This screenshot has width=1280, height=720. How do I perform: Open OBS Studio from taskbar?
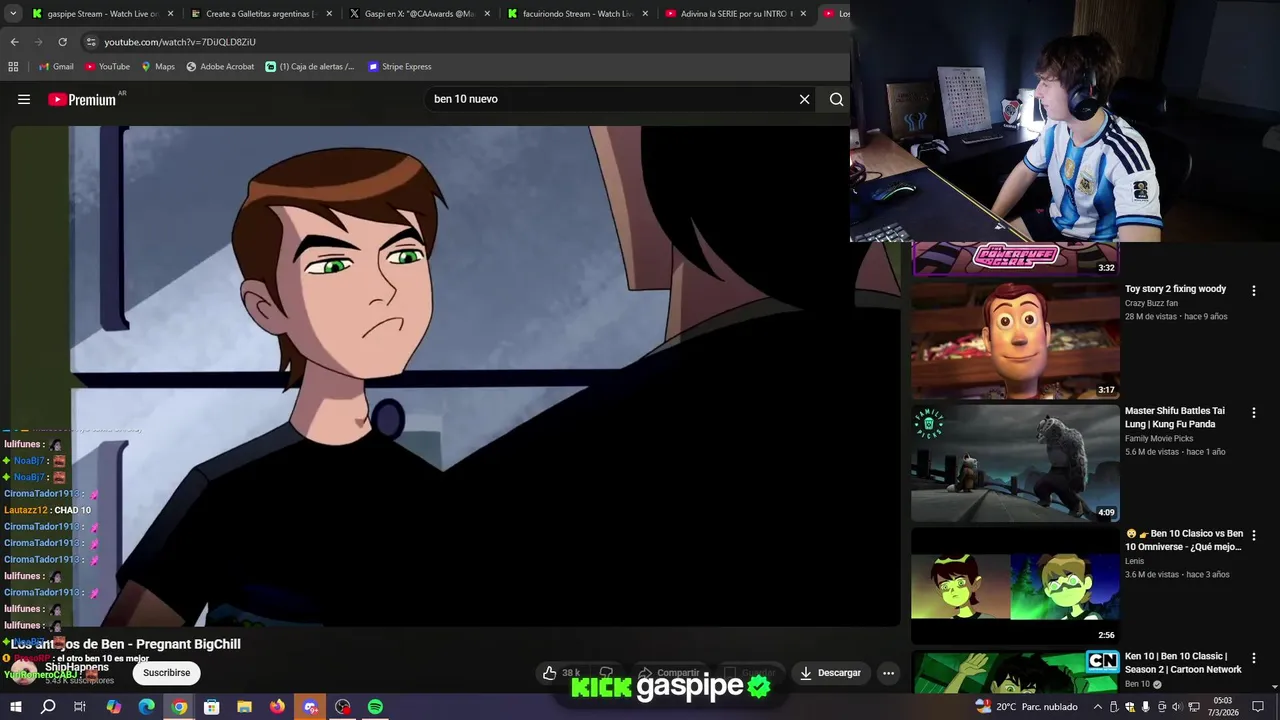click(x=343, y=707)
